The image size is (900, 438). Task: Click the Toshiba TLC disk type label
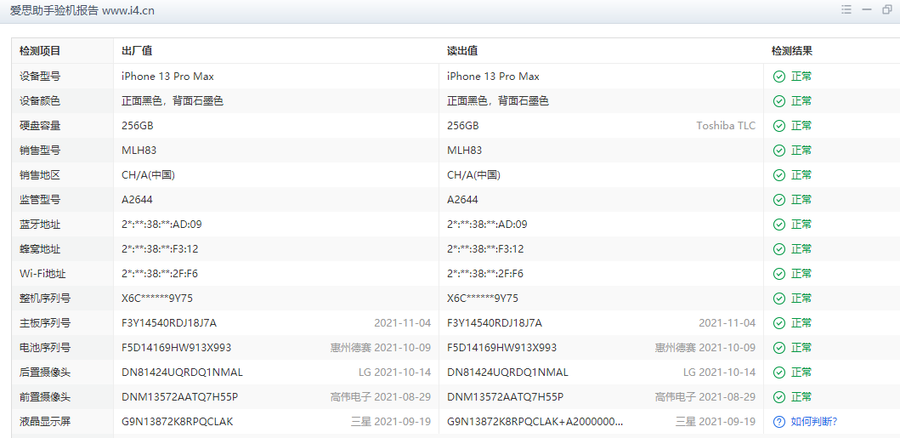click(726, 126)
